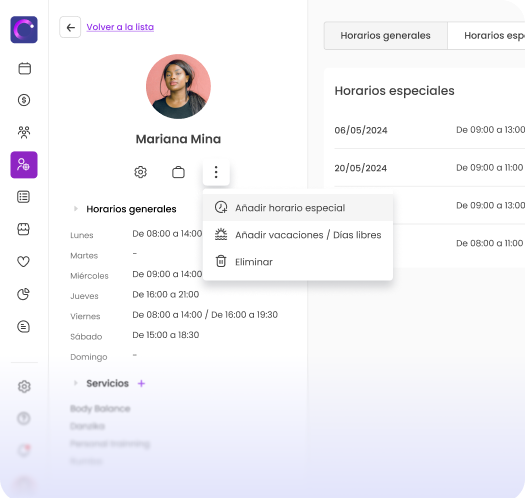The width and height of the screenshot is (525, 498).
Task: Click De 08:00 a 11:00 special schedule time
Action: pos(490,243)
